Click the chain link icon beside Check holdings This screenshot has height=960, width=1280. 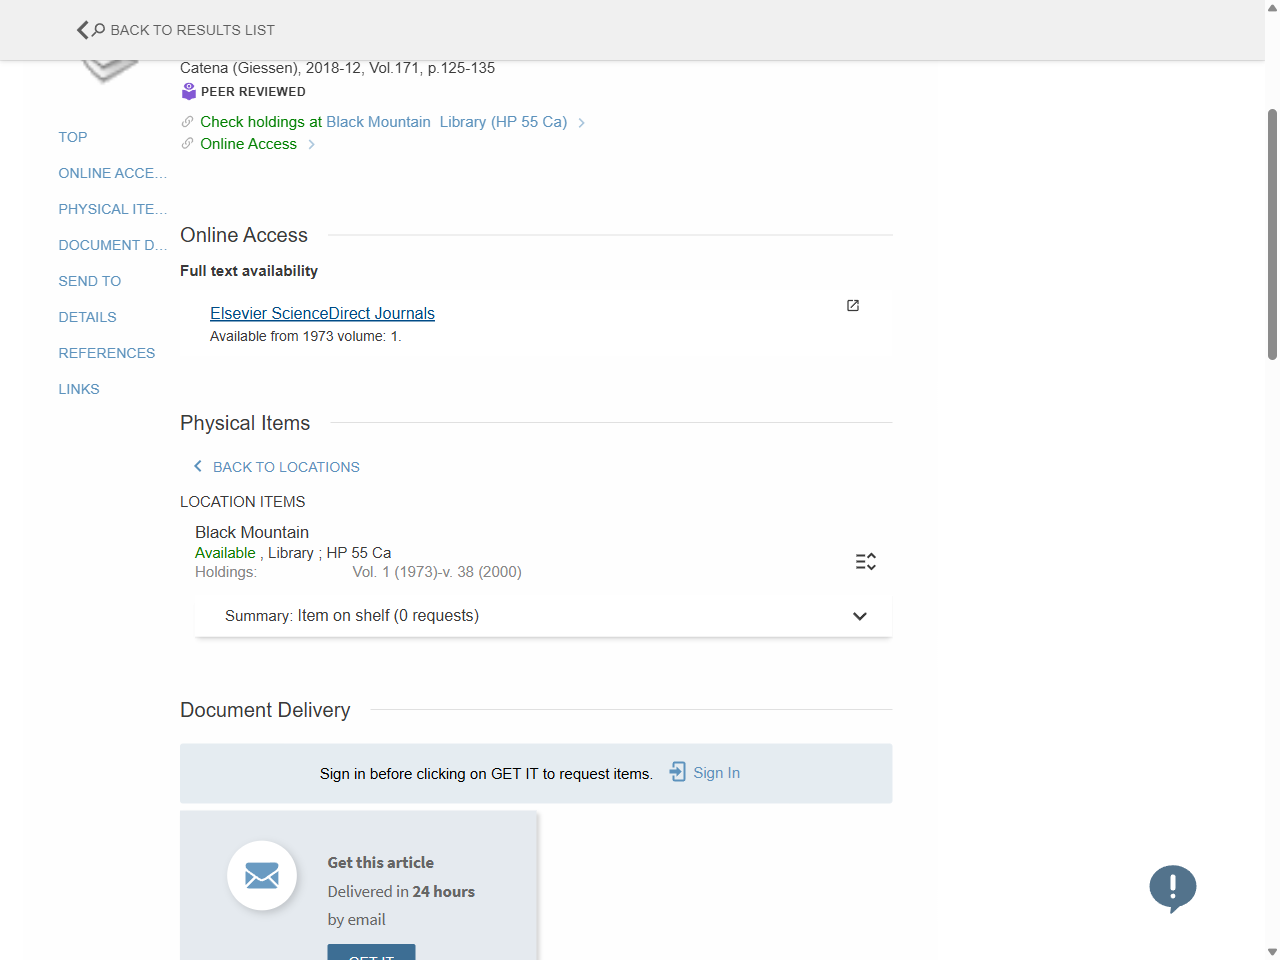[x=187, y=122]
